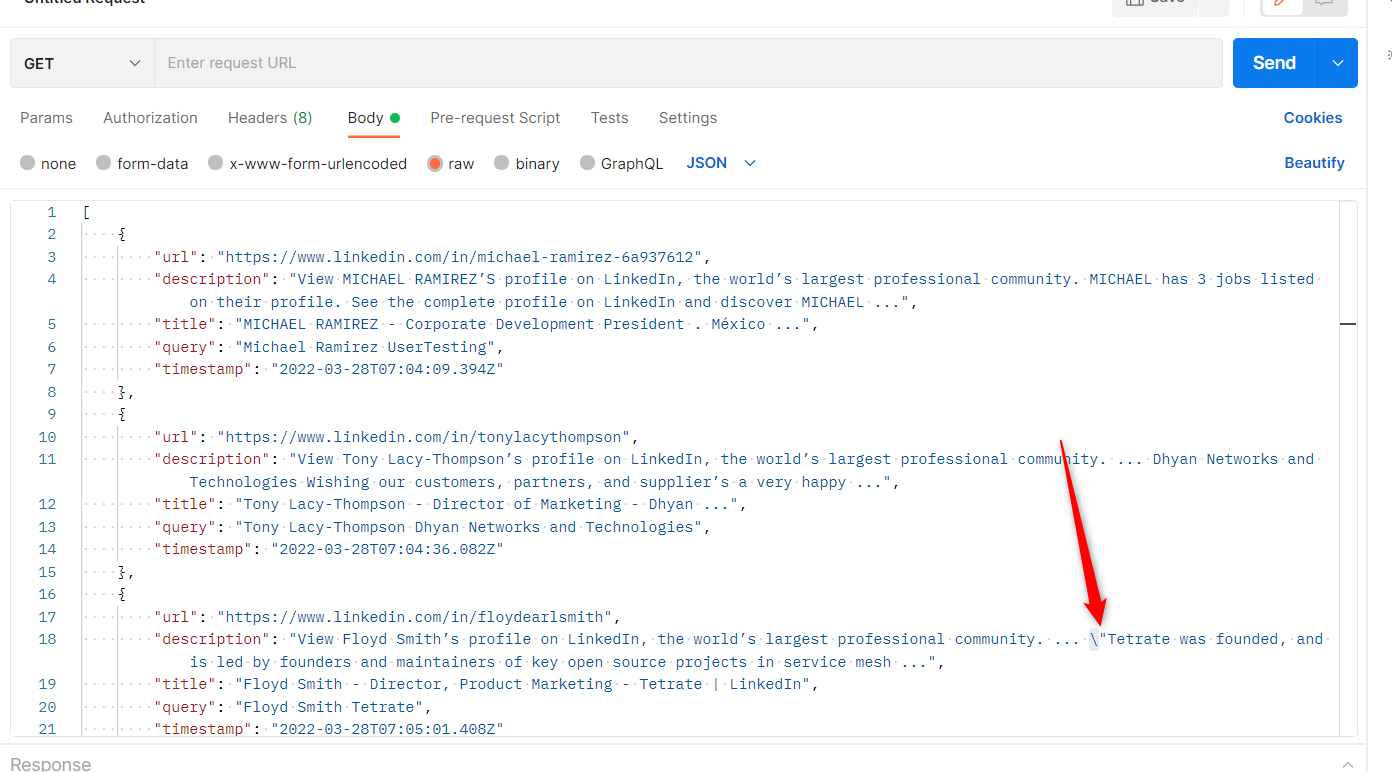Click the description line about Tony Lacy-Thompson's profile
Image resolution: width=1392 pixels, height=772 pixels.
pos(735,470)
